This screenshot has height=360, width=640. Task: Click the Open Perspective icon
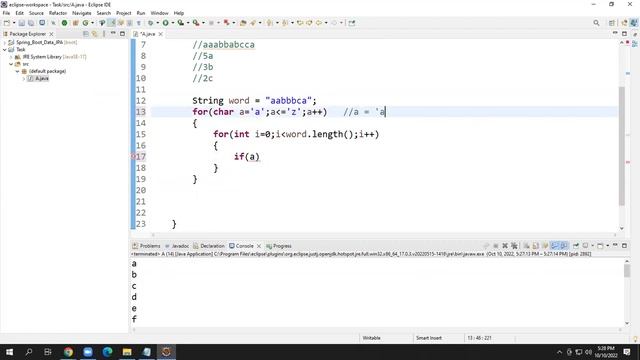coord(612,23)
